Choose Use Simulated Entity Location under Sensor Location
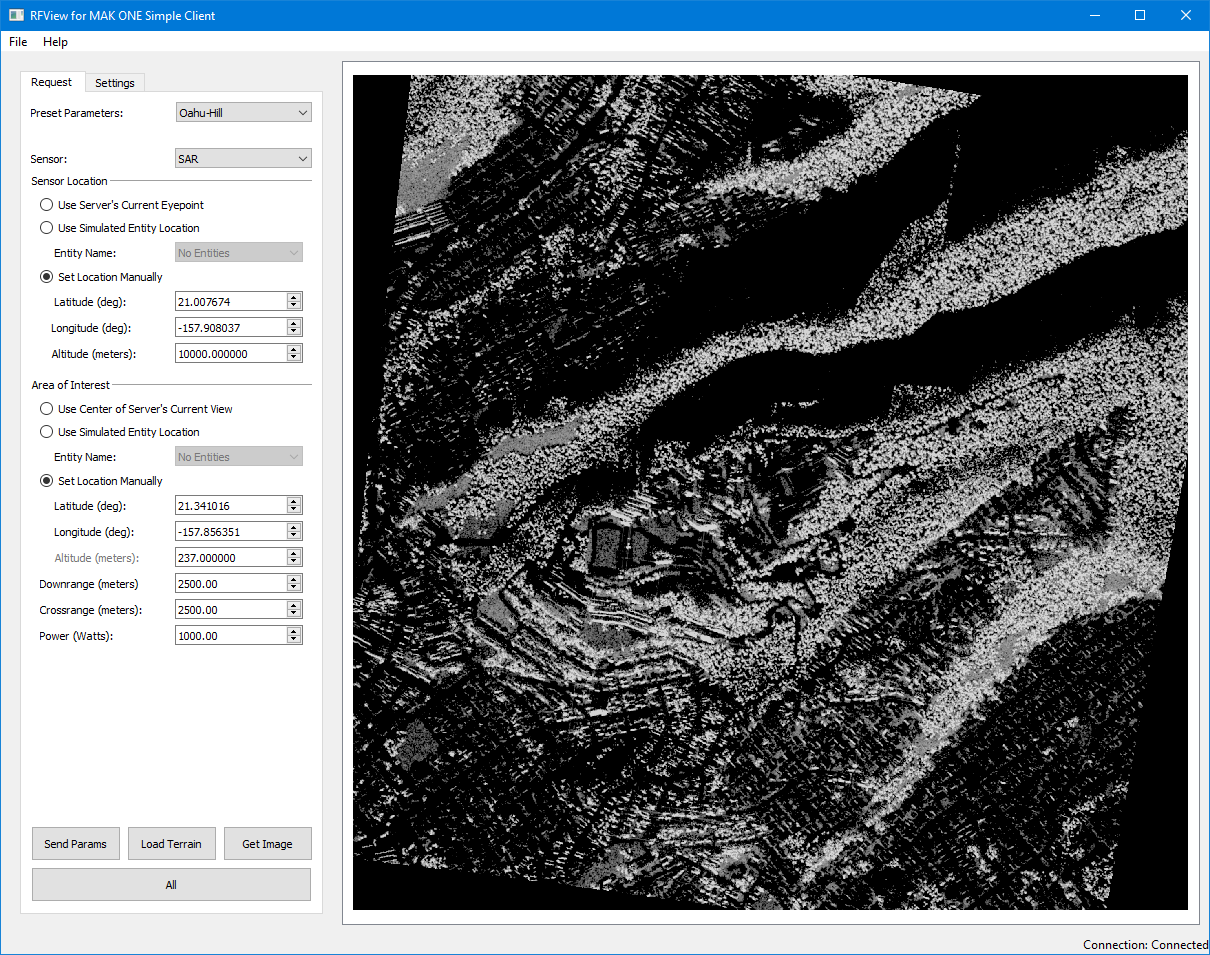This screenshot has height=955, width=1210. (x=47, y=228)
